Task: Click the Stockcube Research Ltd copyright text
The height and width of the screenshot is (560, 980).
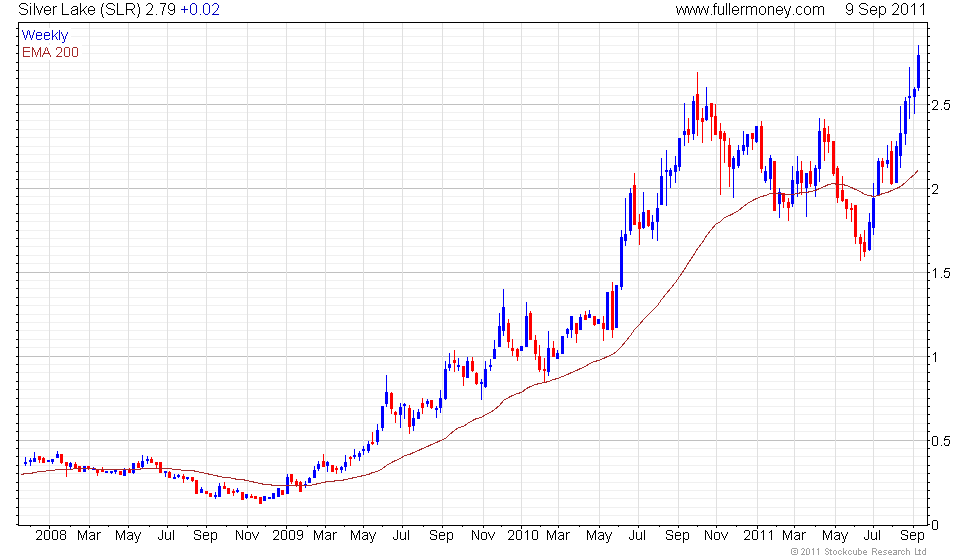Action: [859, 552]
